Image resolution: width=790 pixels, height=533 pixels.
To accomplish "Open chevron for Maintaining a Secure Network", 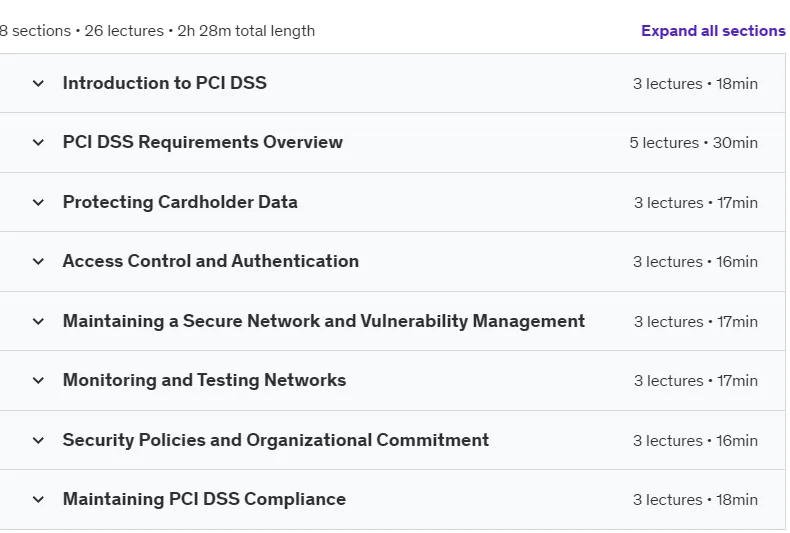I will click(38, 321).
